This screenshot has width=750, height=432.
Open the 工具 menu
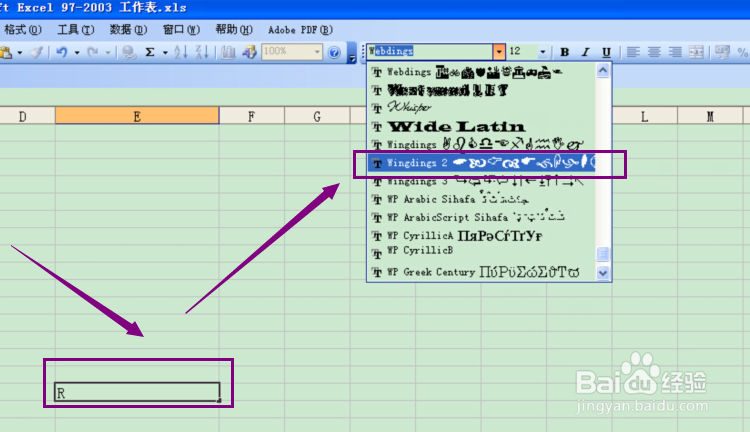click(x=76, y=30)
